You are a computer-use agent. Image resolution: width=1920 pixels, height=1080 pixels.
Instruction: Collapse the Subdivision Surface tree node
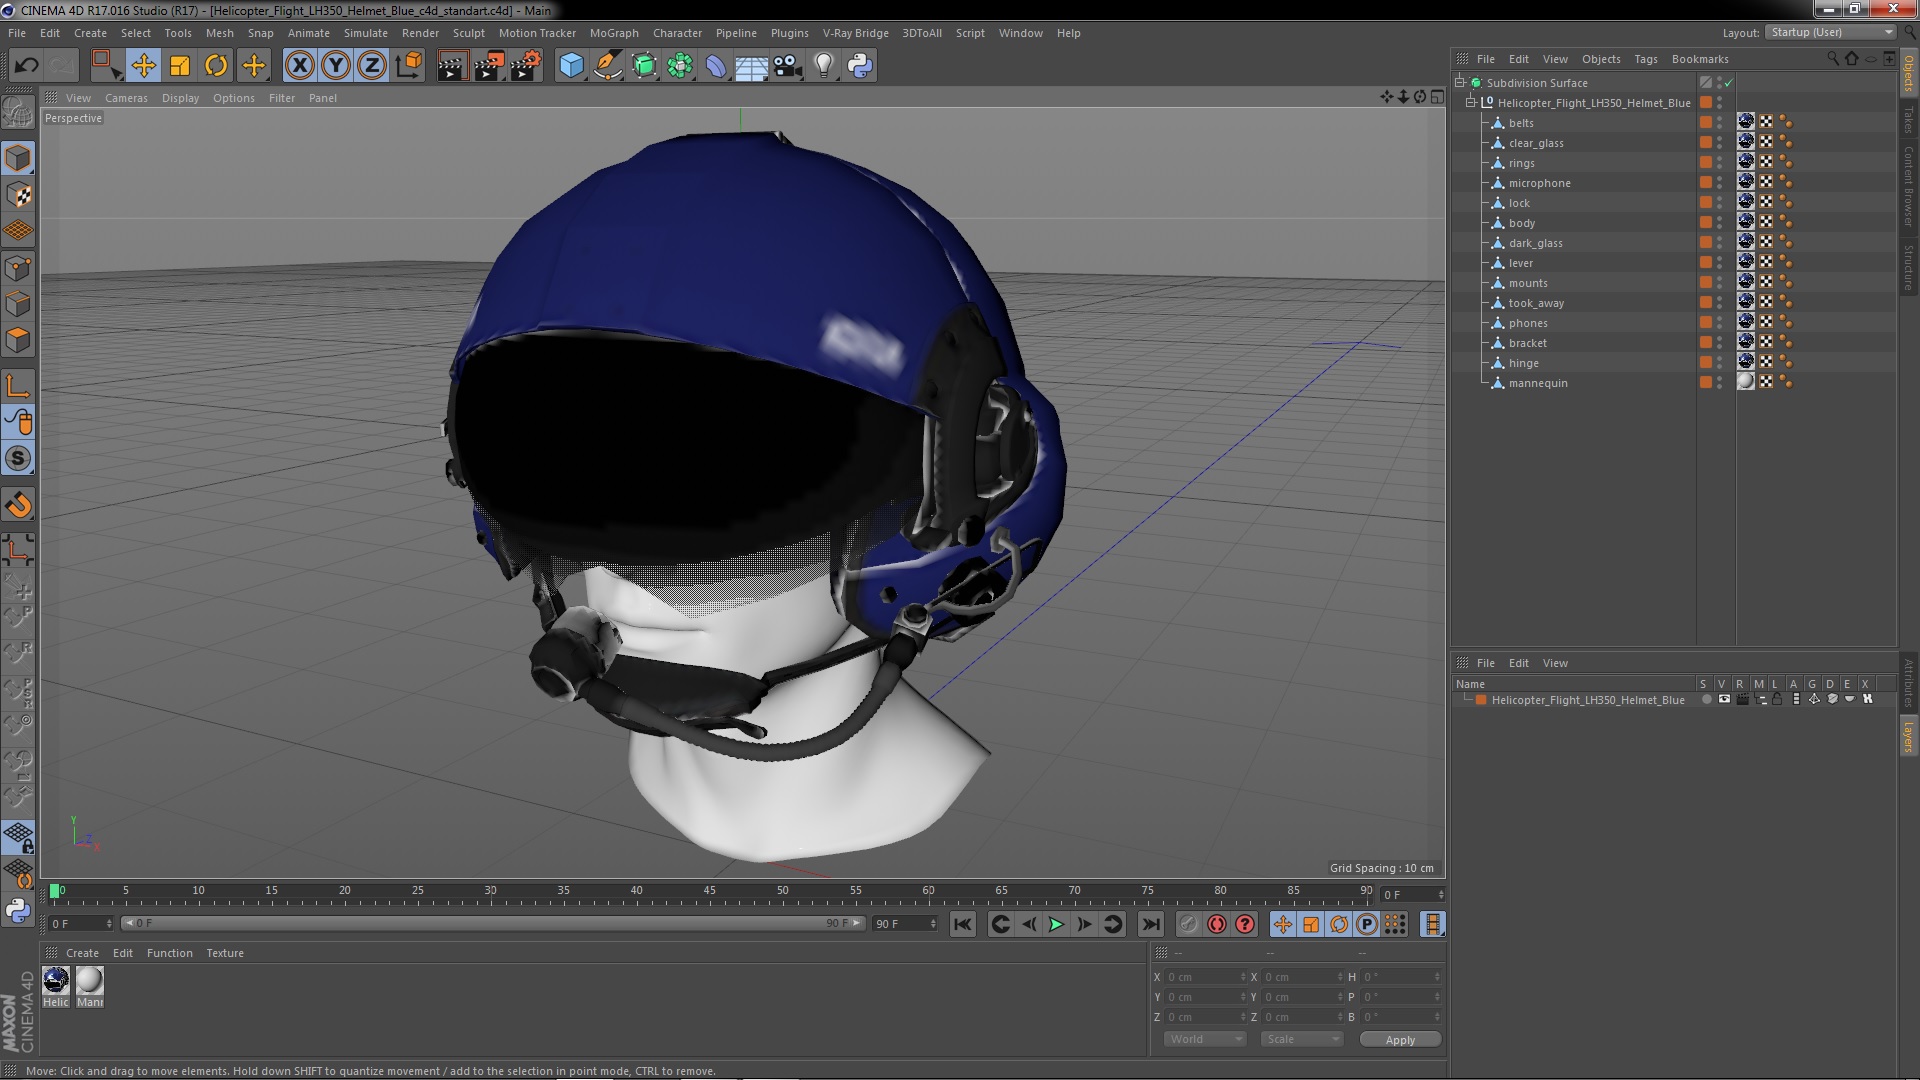[1460, 83]
